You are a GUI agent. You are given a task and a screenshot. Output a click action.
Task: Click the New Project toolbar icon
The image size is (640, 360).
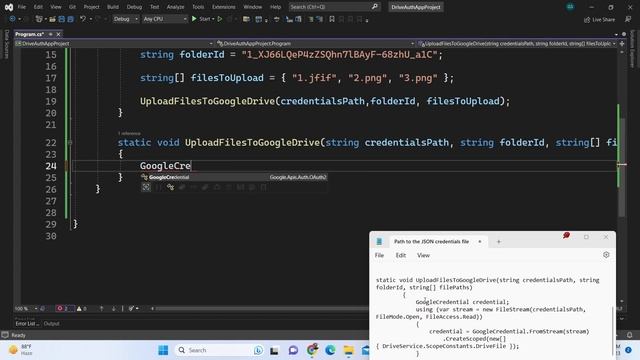39,19
